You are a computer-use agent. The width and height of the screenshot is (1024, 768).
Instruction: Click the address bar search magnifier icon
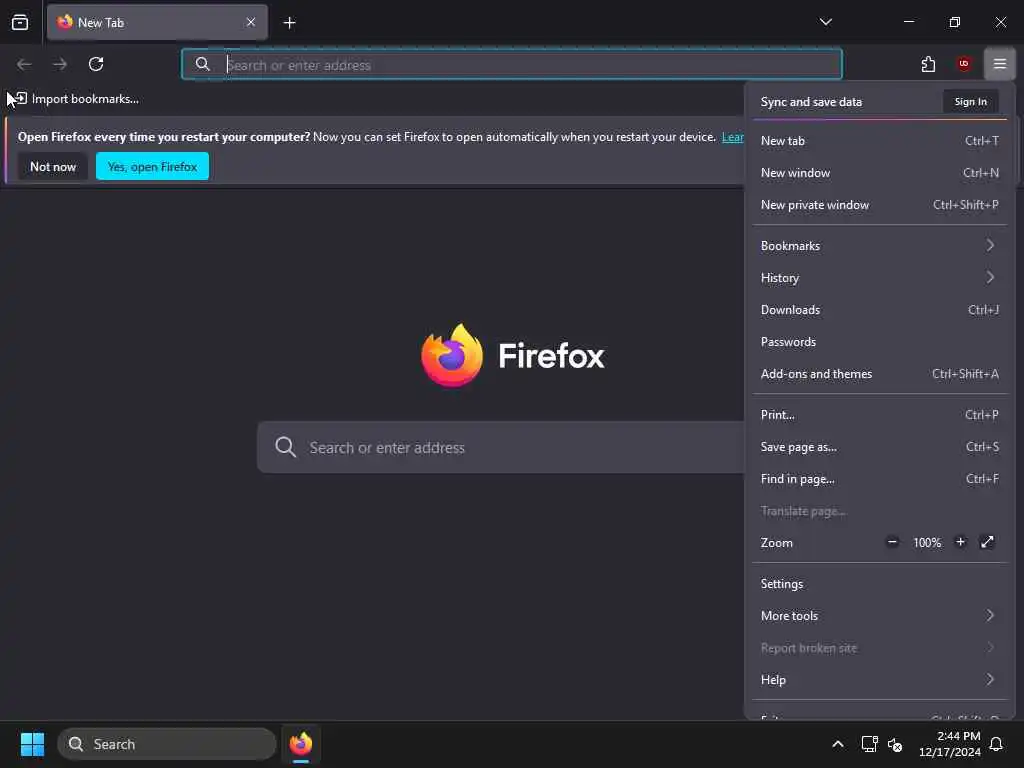pos(203,64)
